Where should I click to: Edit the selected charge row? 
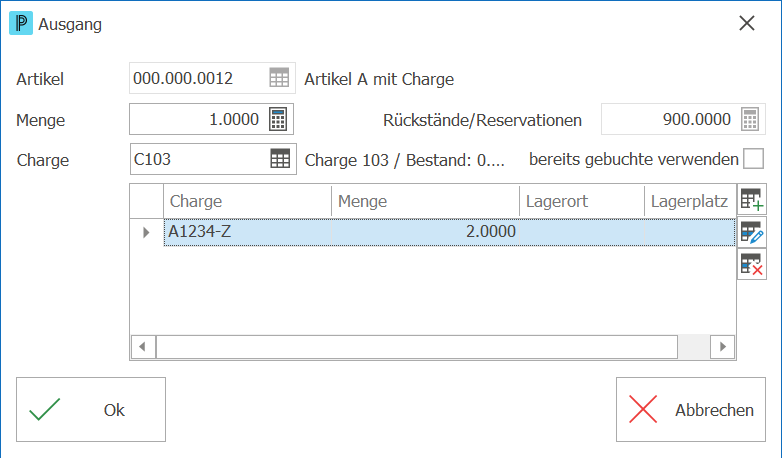click(x=752, y=232)
